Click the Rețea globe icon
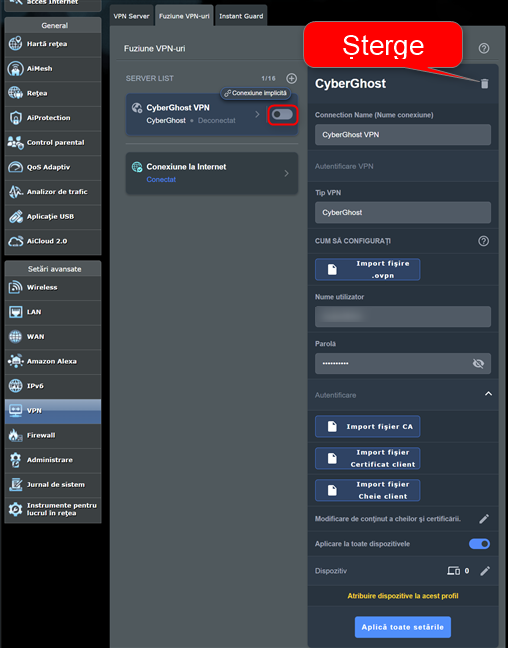Viewport: 508px width, 648px height. 15,93
